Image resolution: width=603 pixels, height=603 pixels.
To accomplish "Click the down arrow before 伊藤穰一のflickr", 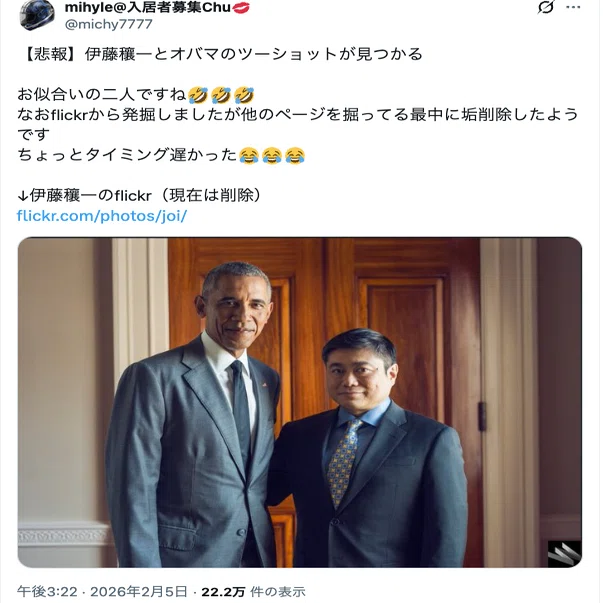I will (x=23, y=196).
